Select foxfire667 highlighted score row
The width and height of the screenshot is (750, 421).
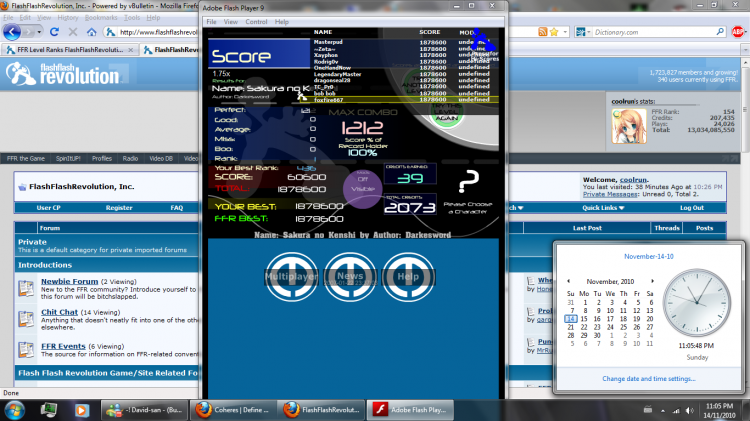[401, 100]
